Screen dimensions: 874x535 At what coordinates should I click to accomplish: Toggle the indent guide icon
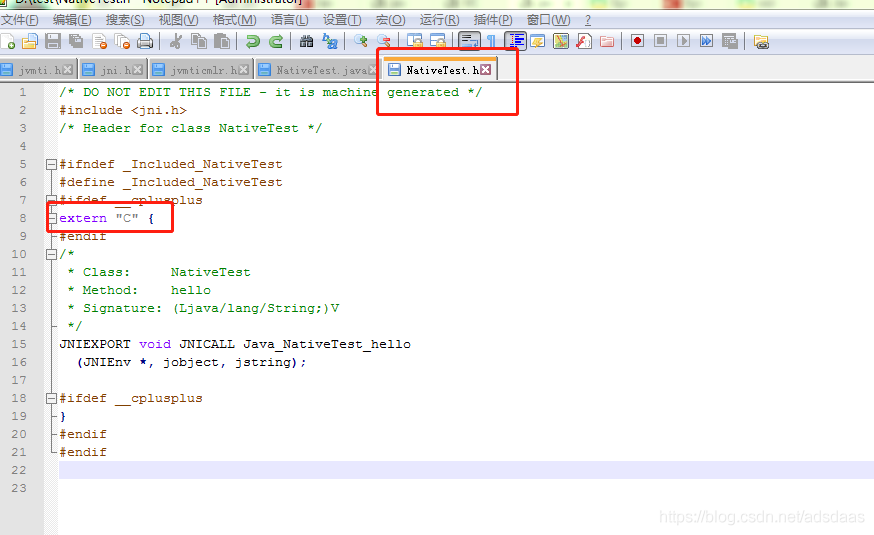(515, 41)
